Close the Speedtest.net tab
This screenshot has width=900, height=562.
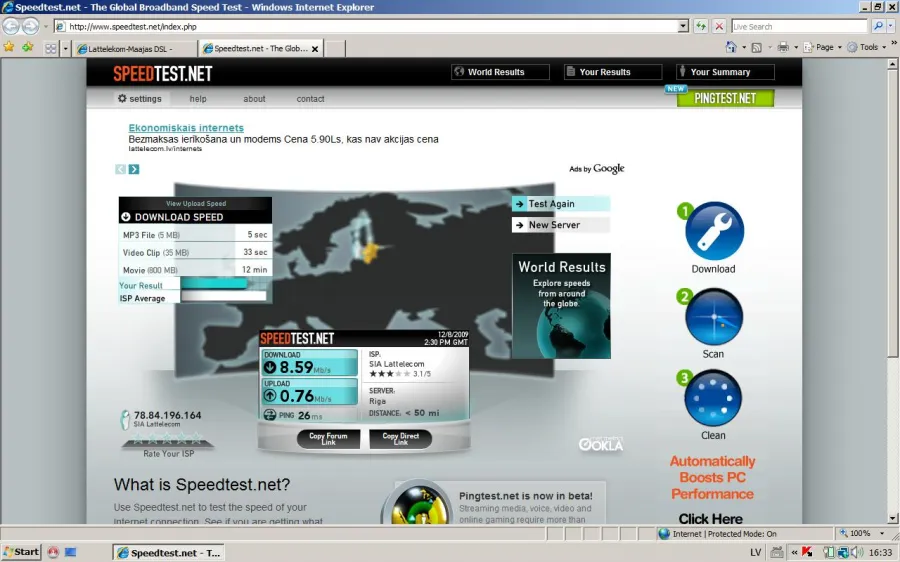pos(315,49)
